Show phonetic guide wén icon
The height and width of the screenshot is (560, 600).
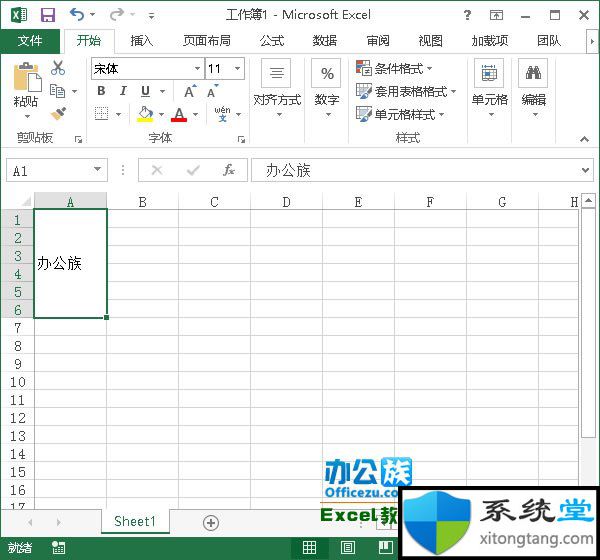coord(222,114)
